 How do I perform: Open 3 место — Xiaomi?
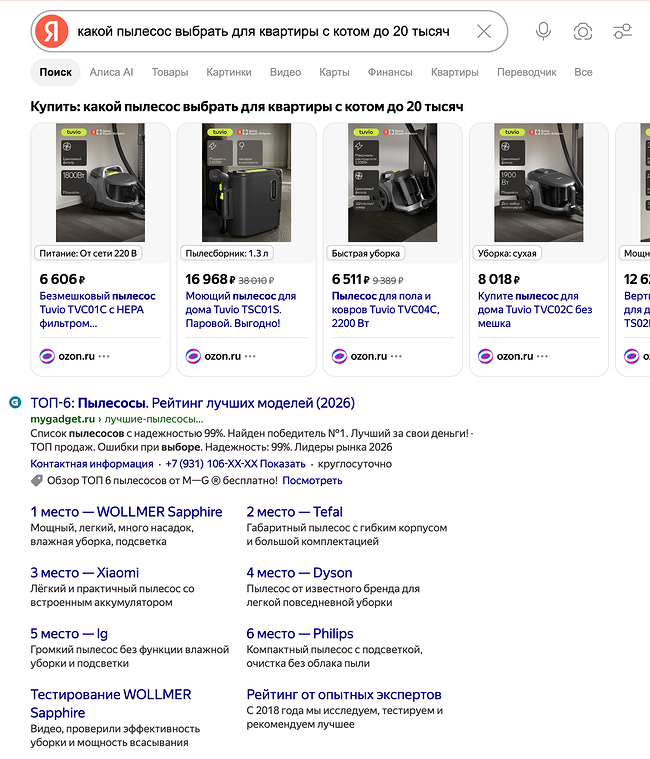[x=85, y=573]
